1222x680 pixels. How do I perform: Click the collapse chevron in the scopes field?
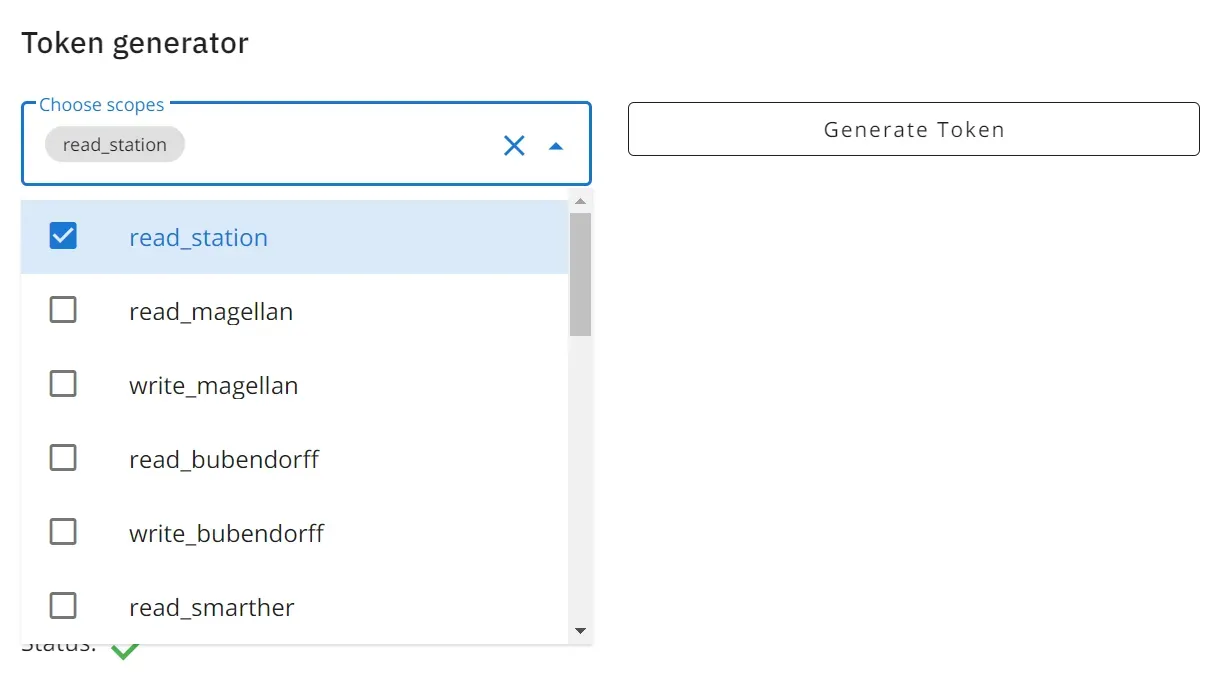[556, 146]
